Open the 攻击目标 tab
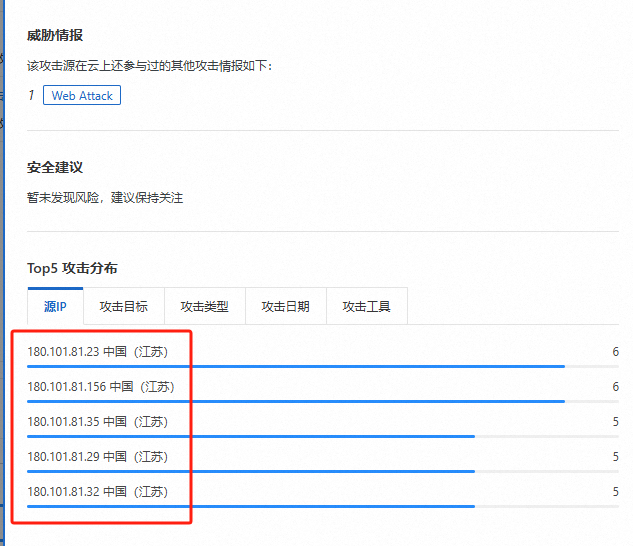The height and width of the screenshot is (546, 633). pyautogui.click(x=124, y=306)
